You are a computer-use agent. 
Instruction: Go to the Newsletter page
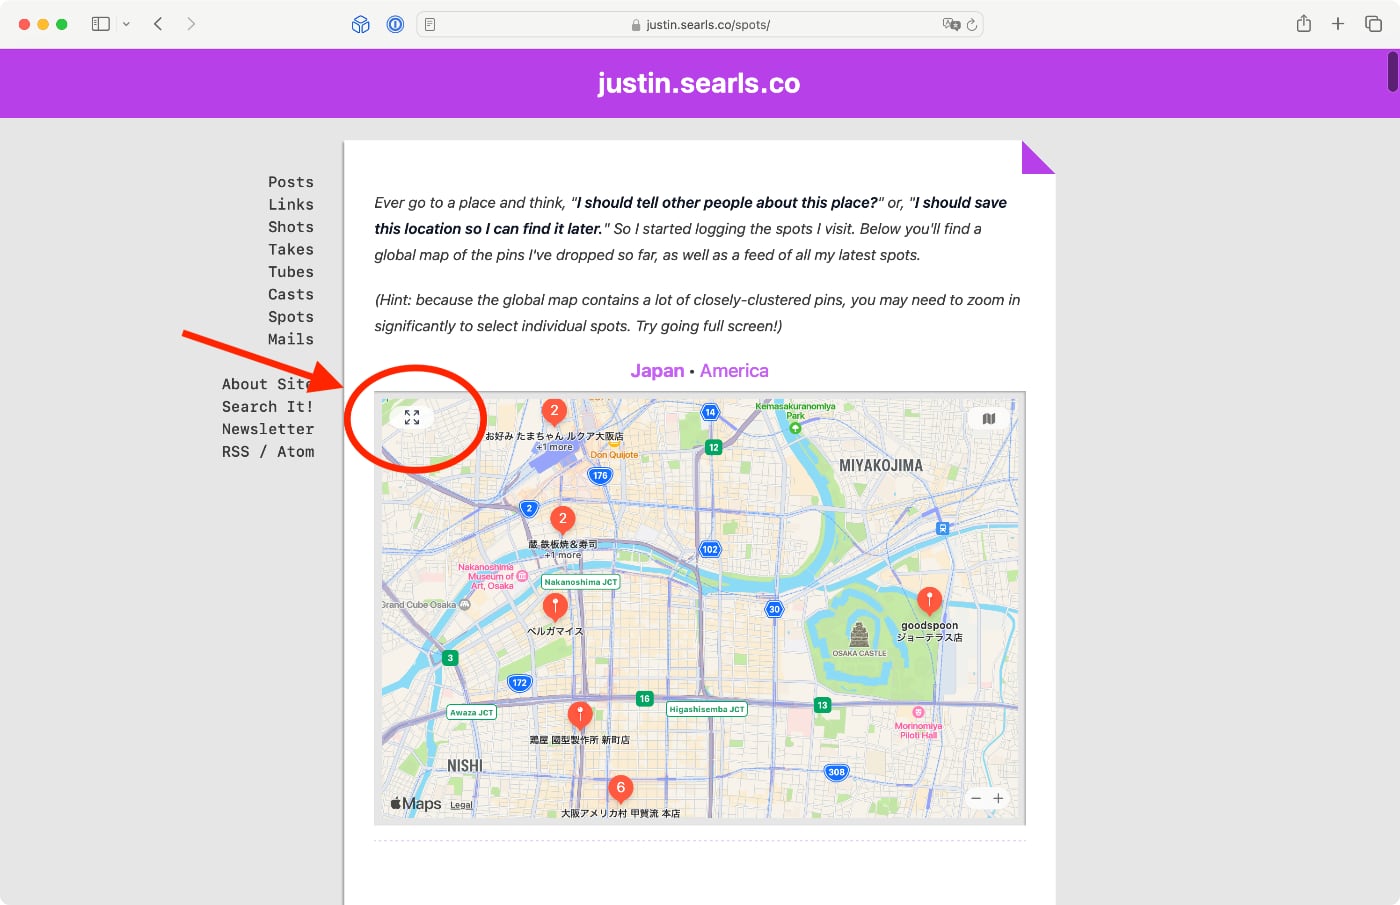coord(268,429)
